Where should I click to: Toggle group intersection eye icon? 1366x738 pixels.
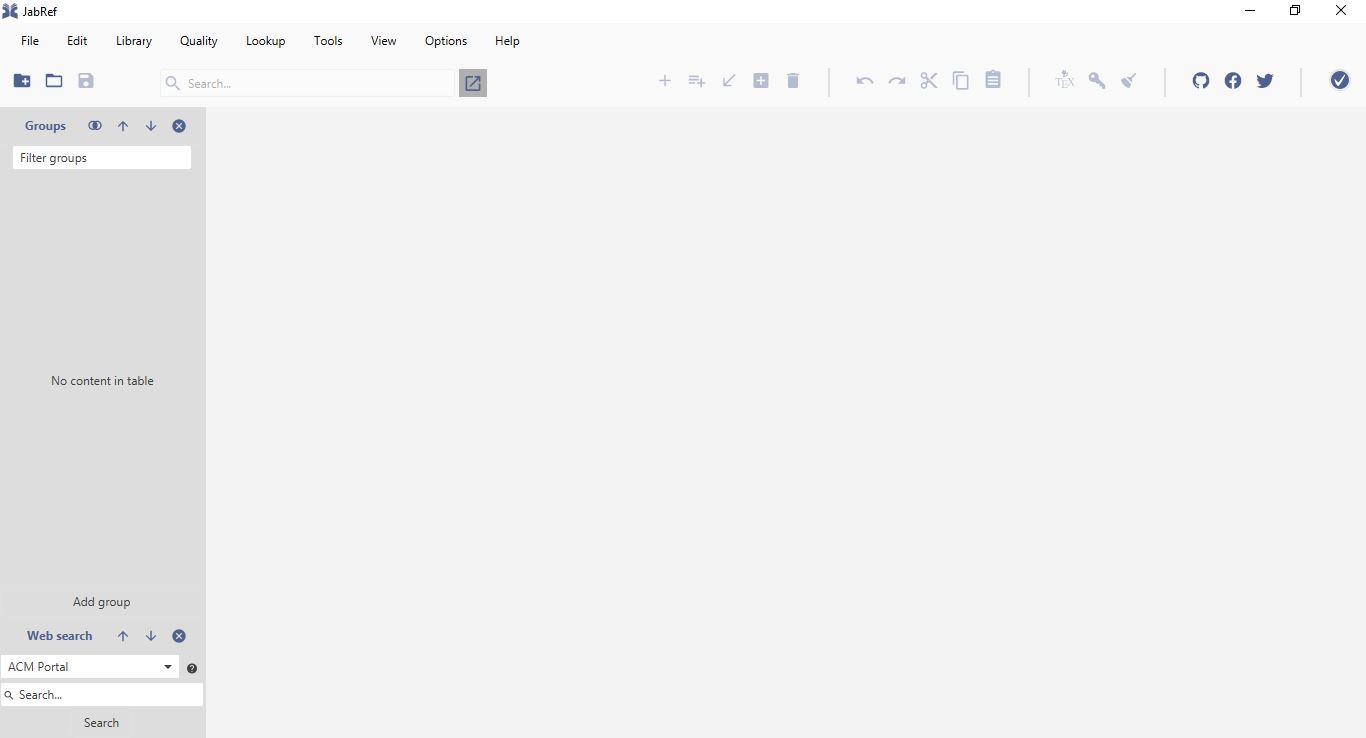(95, 126)
